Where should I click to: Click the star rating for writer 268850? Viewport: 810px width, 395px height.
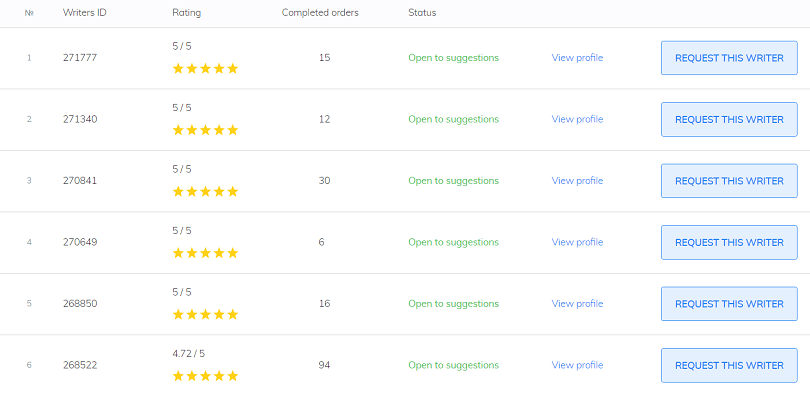205,314
